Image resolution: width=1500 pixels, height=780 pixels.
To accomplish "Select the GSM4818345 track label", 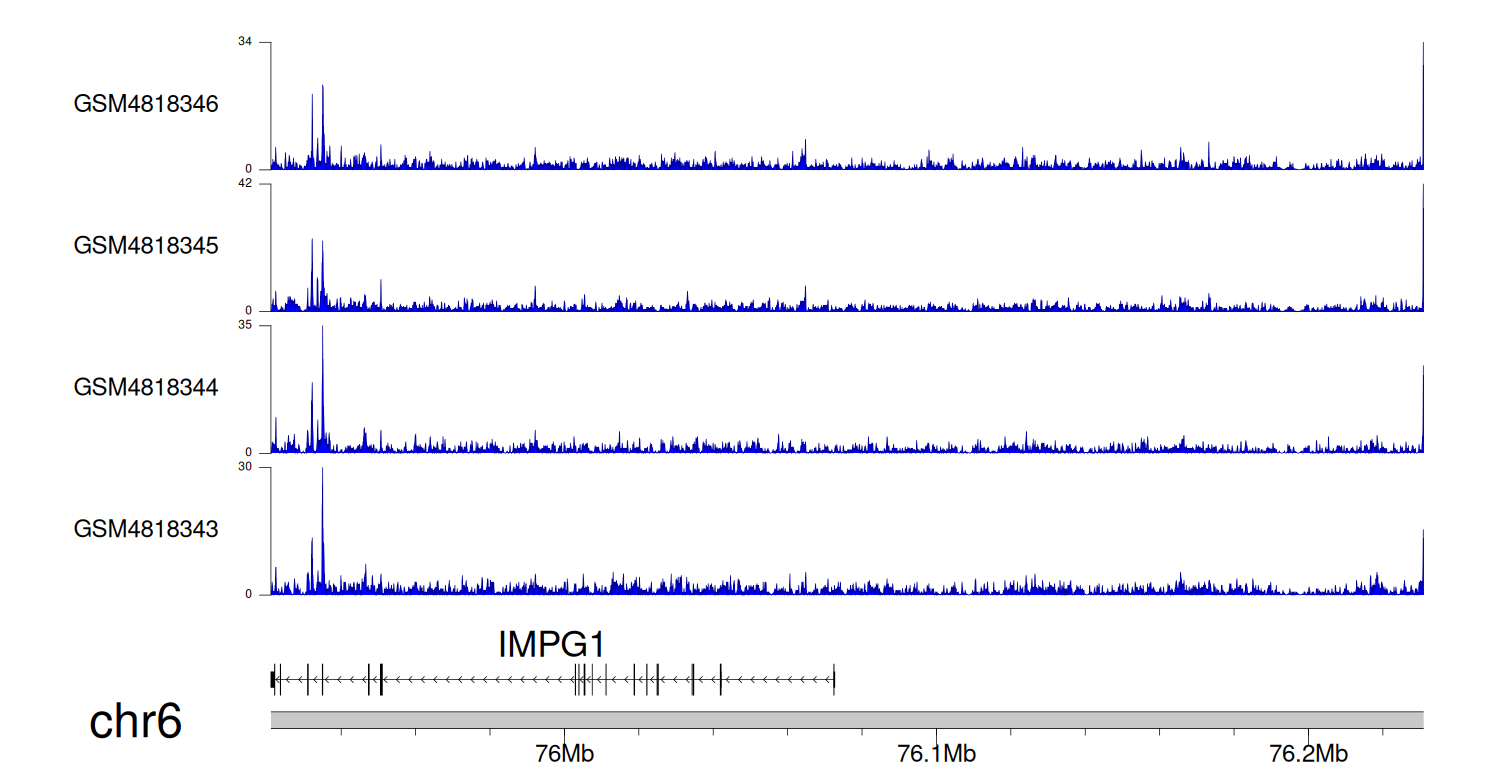I will coord(146,245).
